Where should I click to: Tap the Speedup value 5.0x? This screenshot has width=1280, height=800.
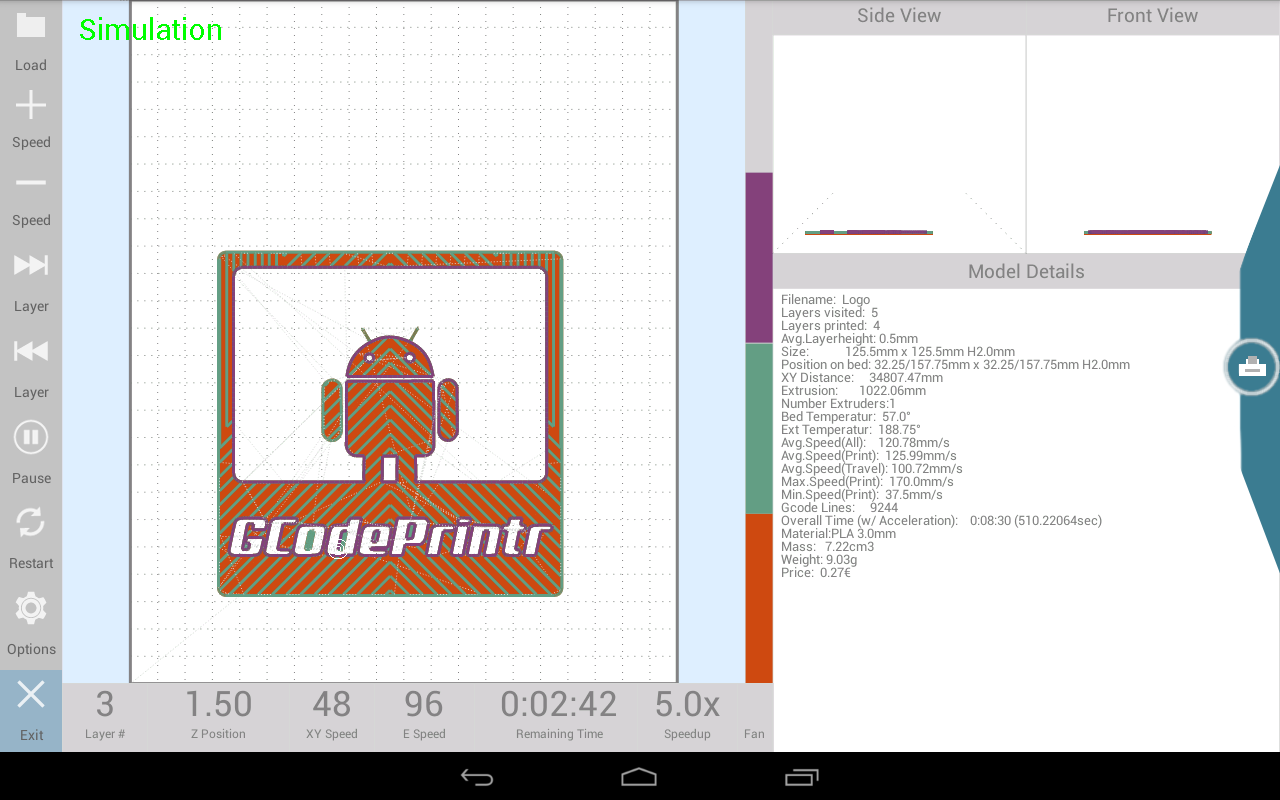coord(687,705)
